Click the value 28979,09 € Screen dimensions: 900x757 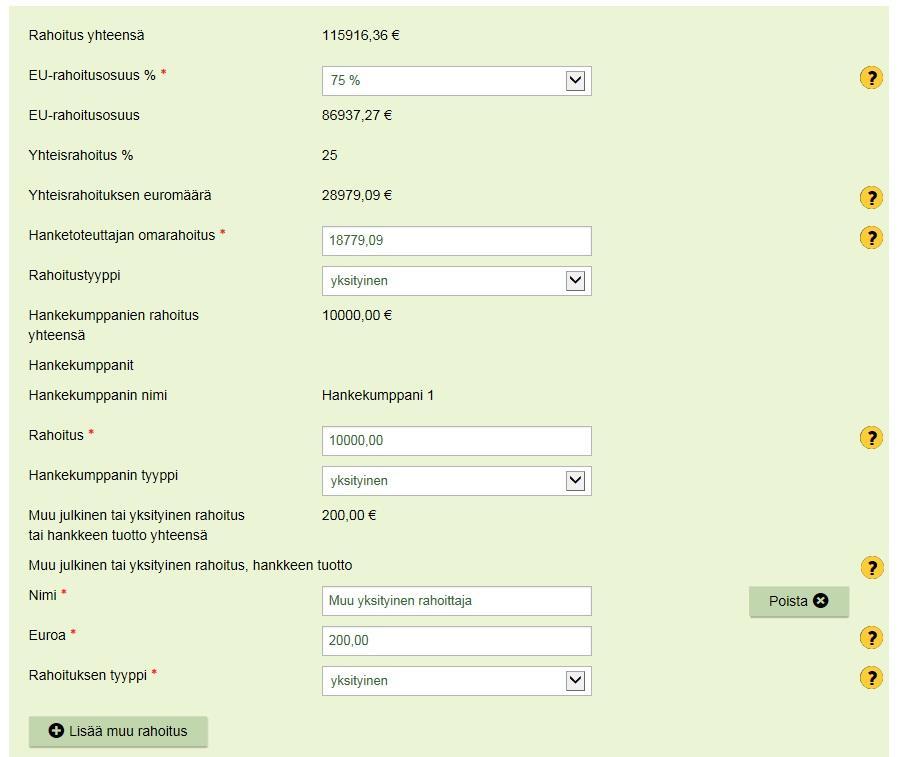(x=356, y=196)
